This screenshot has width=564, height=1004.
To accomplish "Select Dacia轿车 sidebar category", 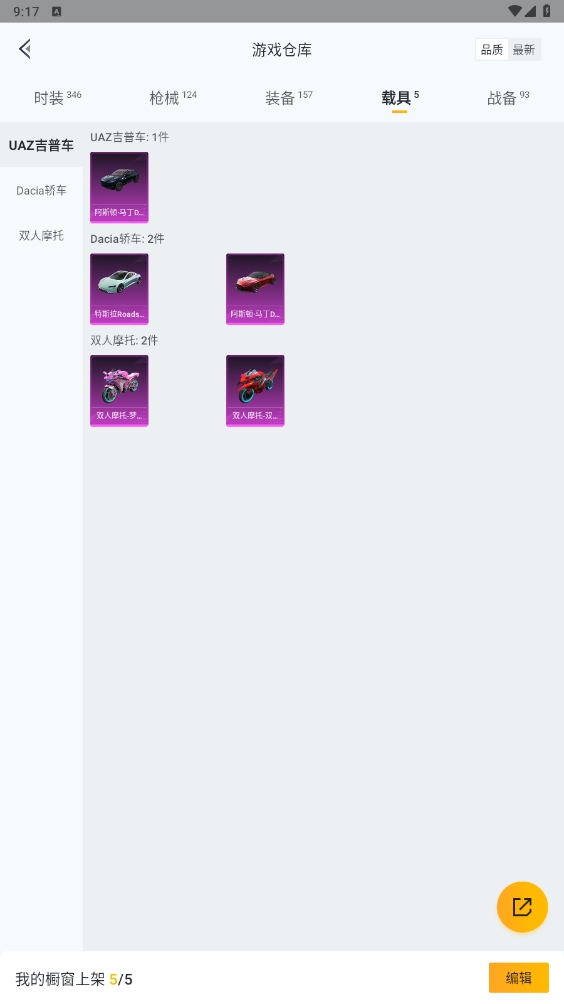I will (42, 190).
